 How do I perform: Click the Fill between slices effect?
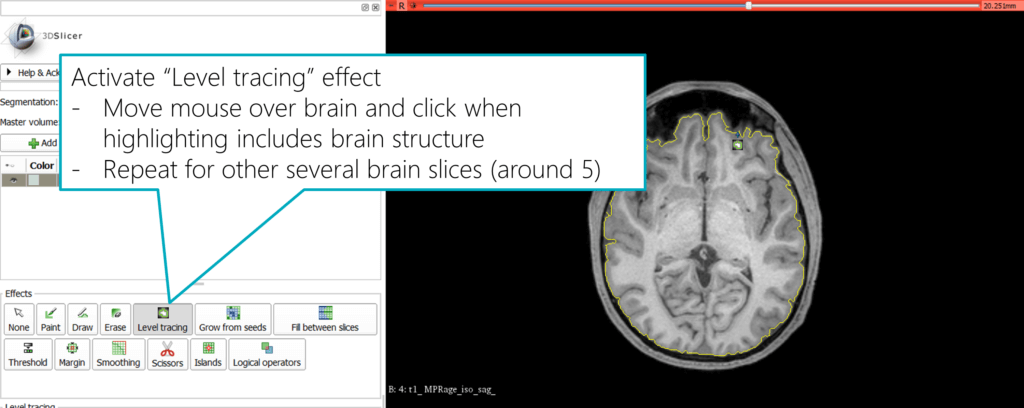324,319
